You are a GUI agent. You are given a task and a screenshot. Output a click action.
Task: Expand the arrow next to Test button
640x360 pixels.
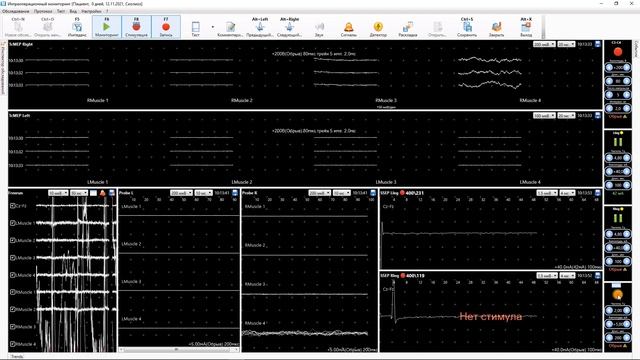(213, 27)
